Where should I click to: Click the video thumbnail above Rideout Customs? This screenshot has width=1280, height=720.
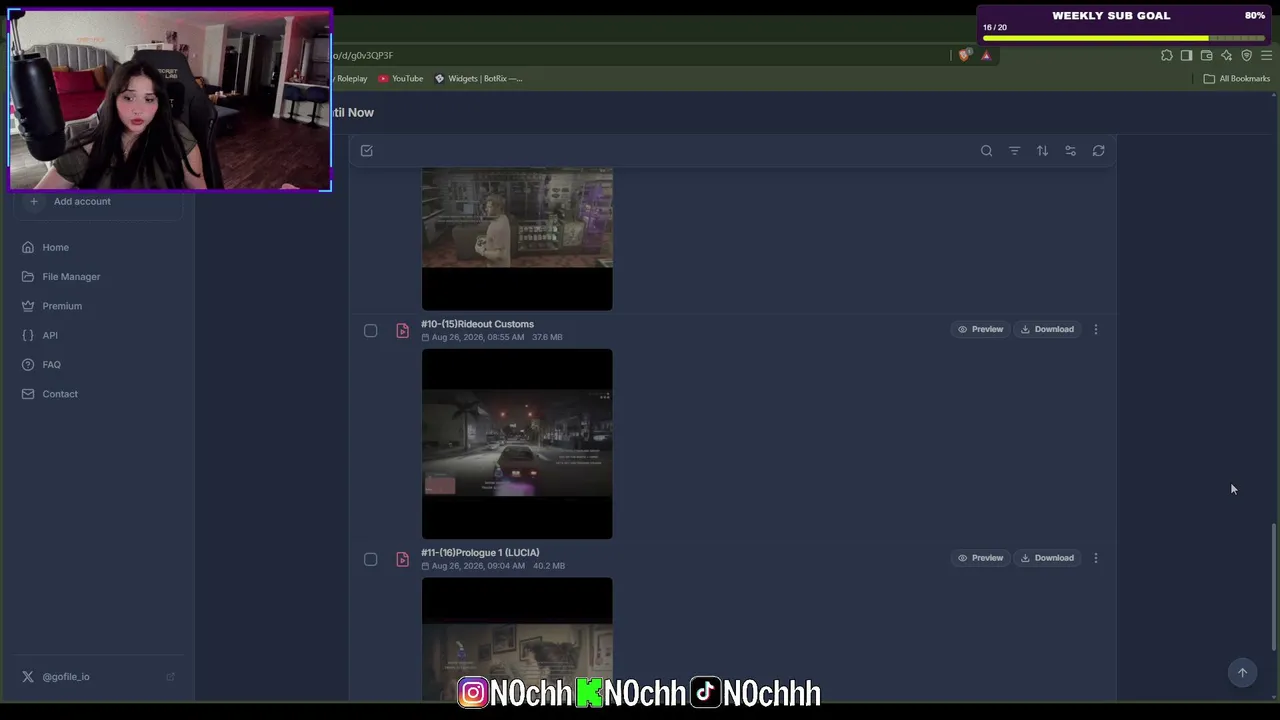[517, 239]
